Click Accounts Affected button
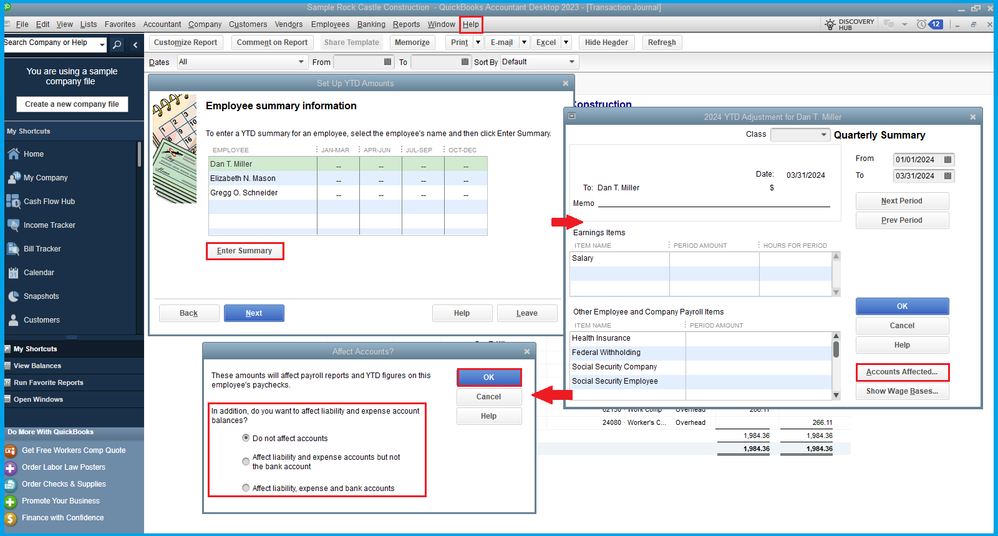The image size is (998, 536). 902,372
